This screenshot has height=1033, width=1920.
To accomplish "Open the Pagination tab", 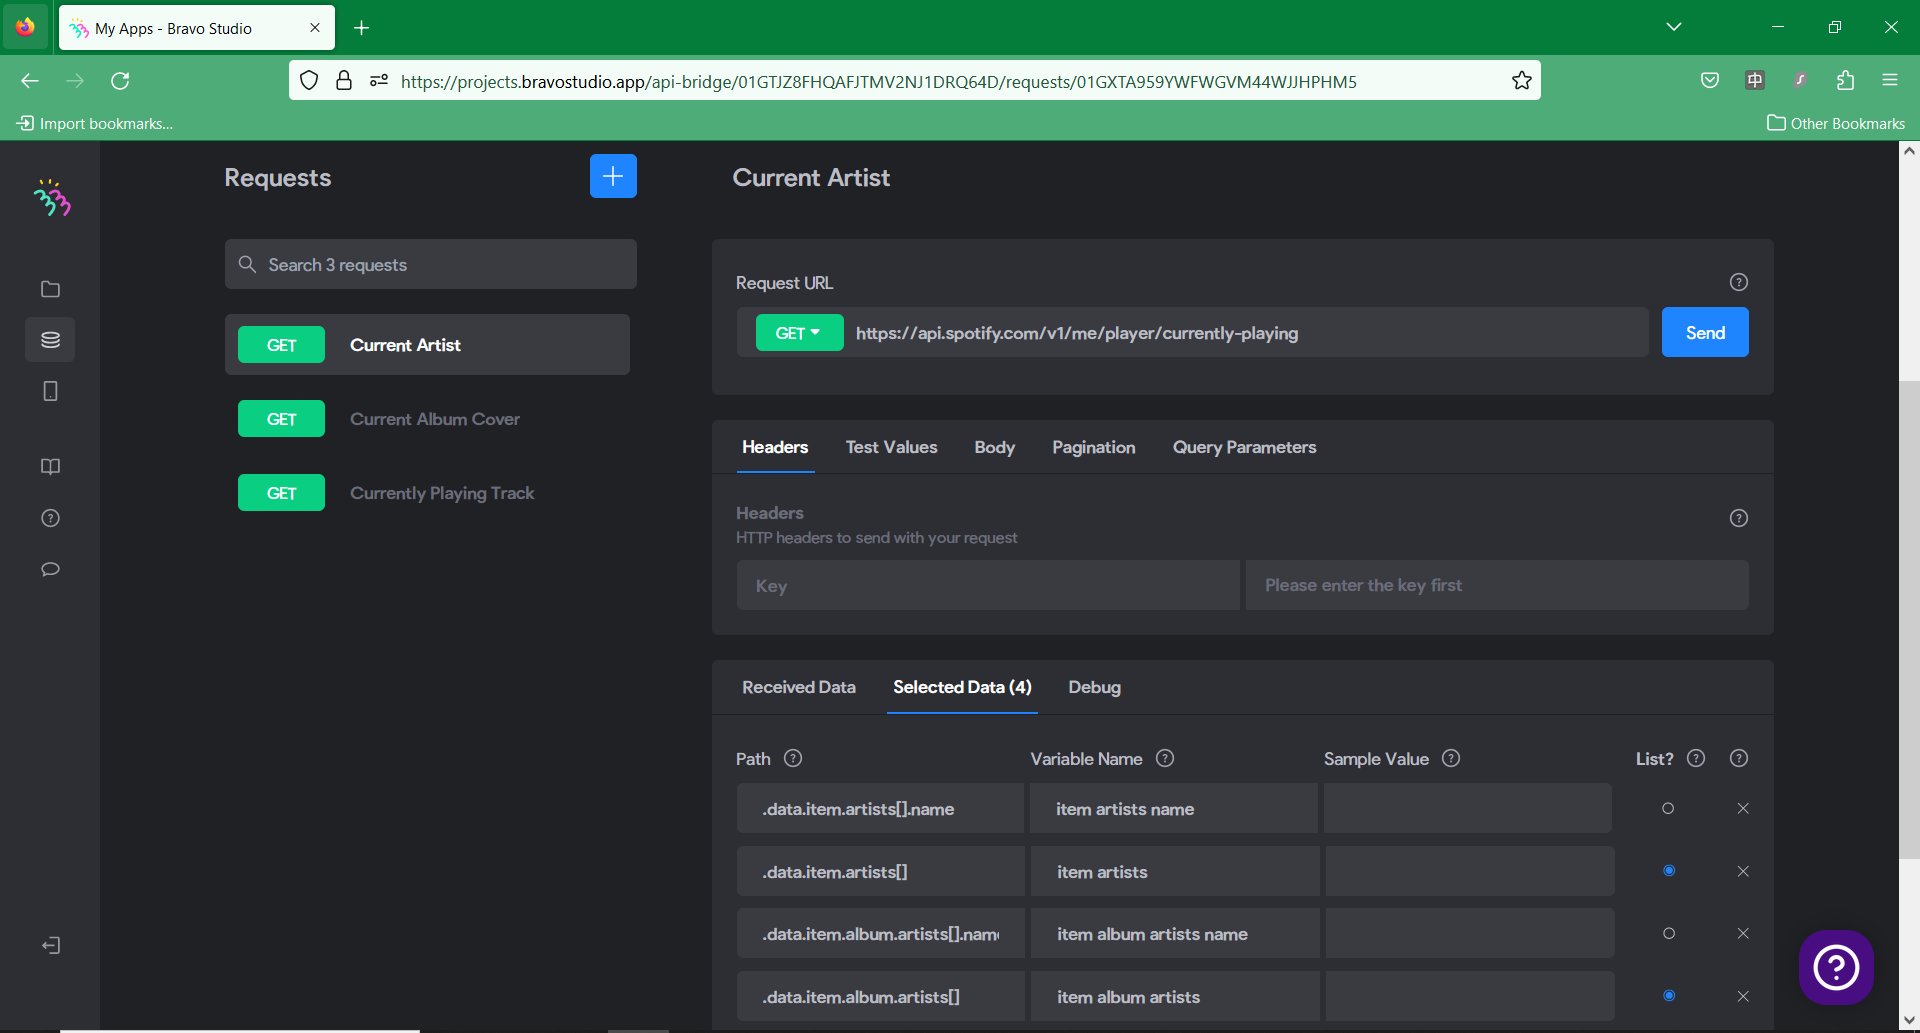I will tap(1093, 447).
